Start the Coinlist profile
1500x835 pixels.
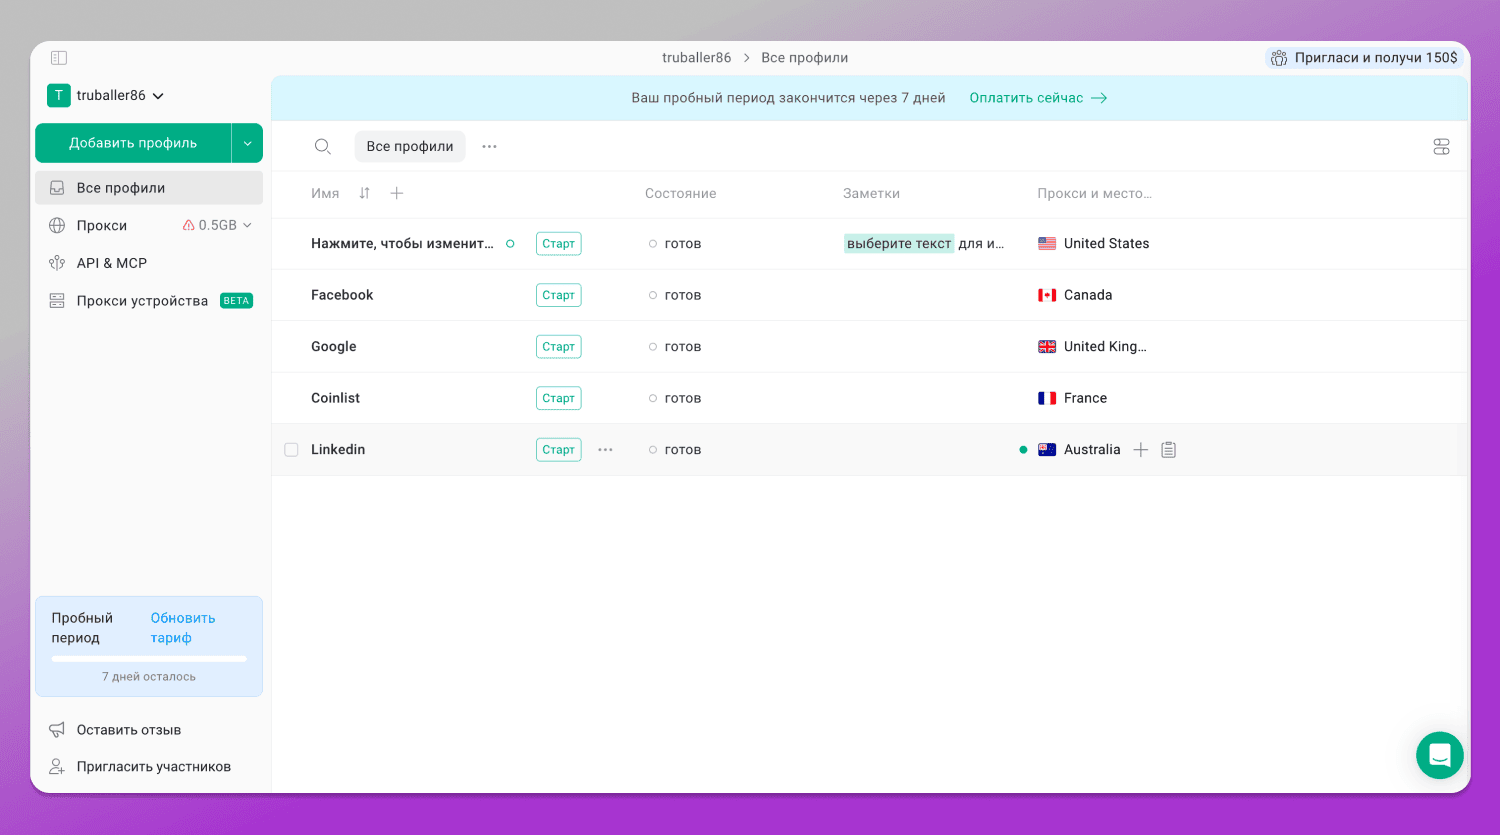tap(558, 398)
